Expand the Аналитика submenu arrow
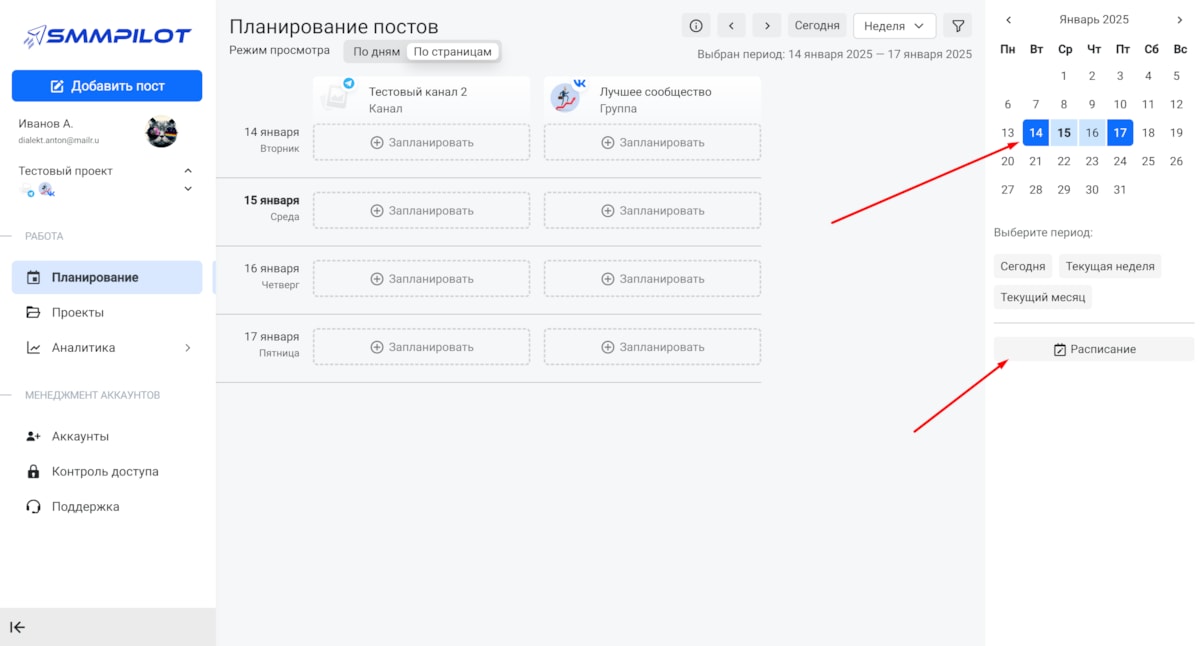This screenshot has width=1200, height=646. point(188,348)
